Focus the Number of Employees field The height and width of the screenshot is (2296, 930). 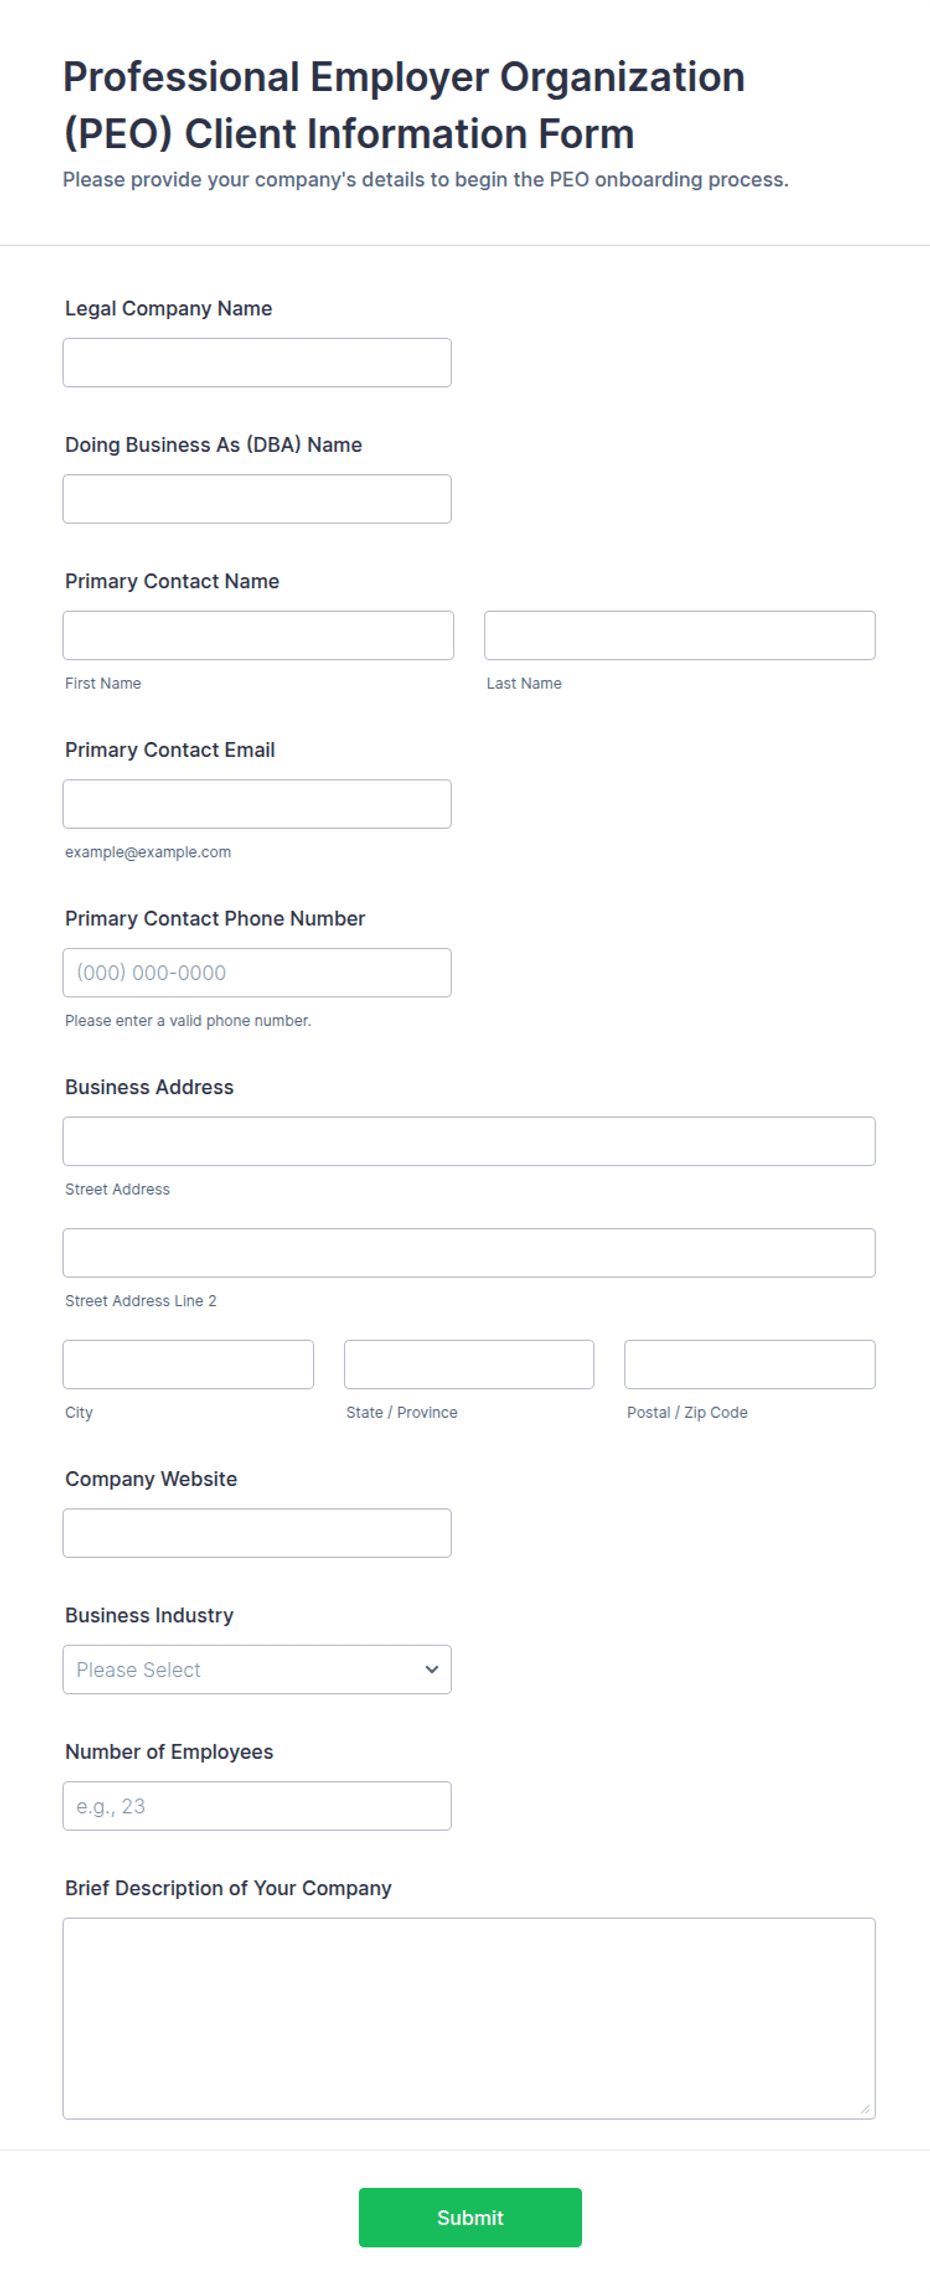[x=257, y=1806]
